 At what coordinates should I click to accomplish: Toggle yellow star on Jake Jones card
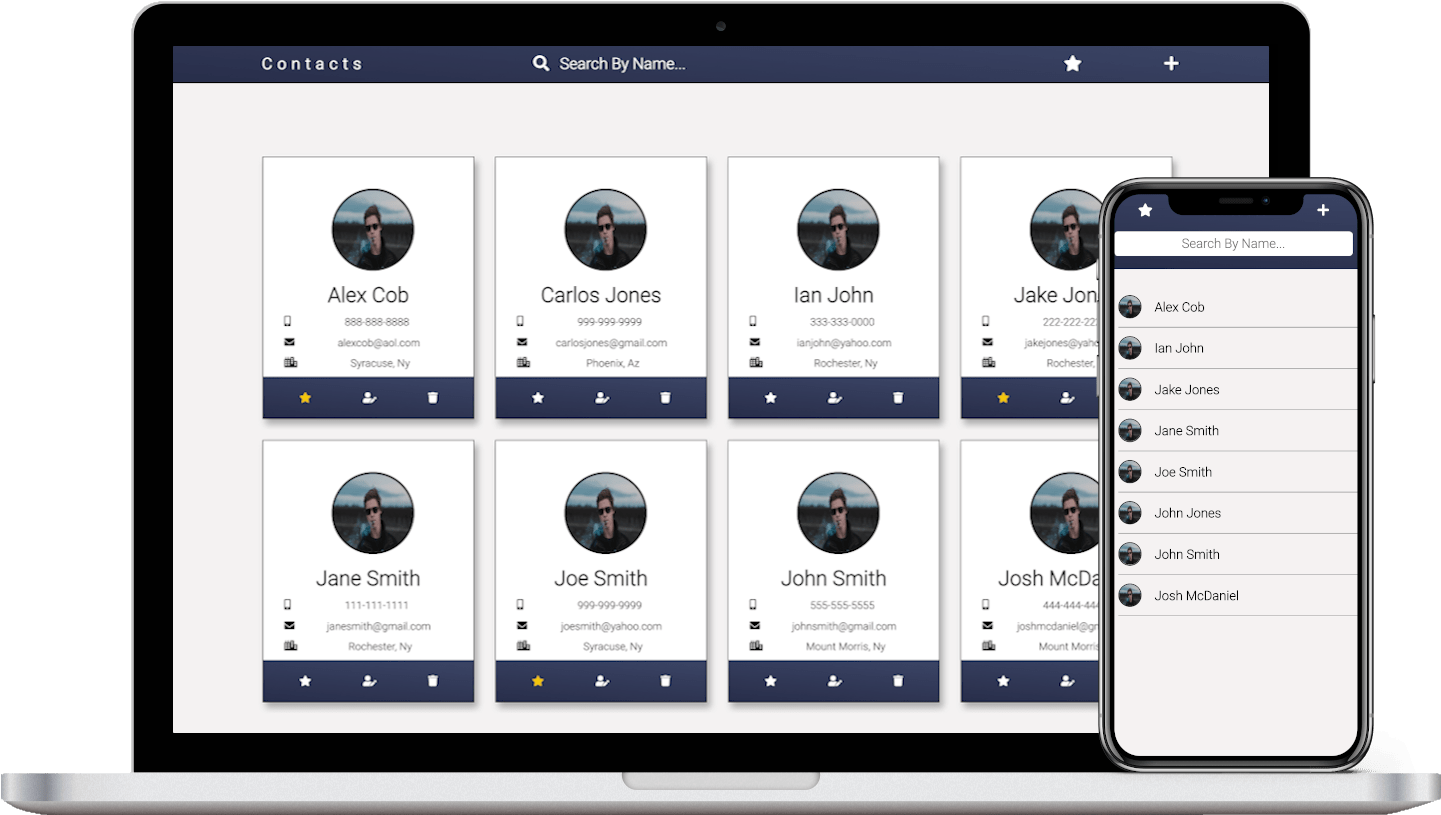1003,398
